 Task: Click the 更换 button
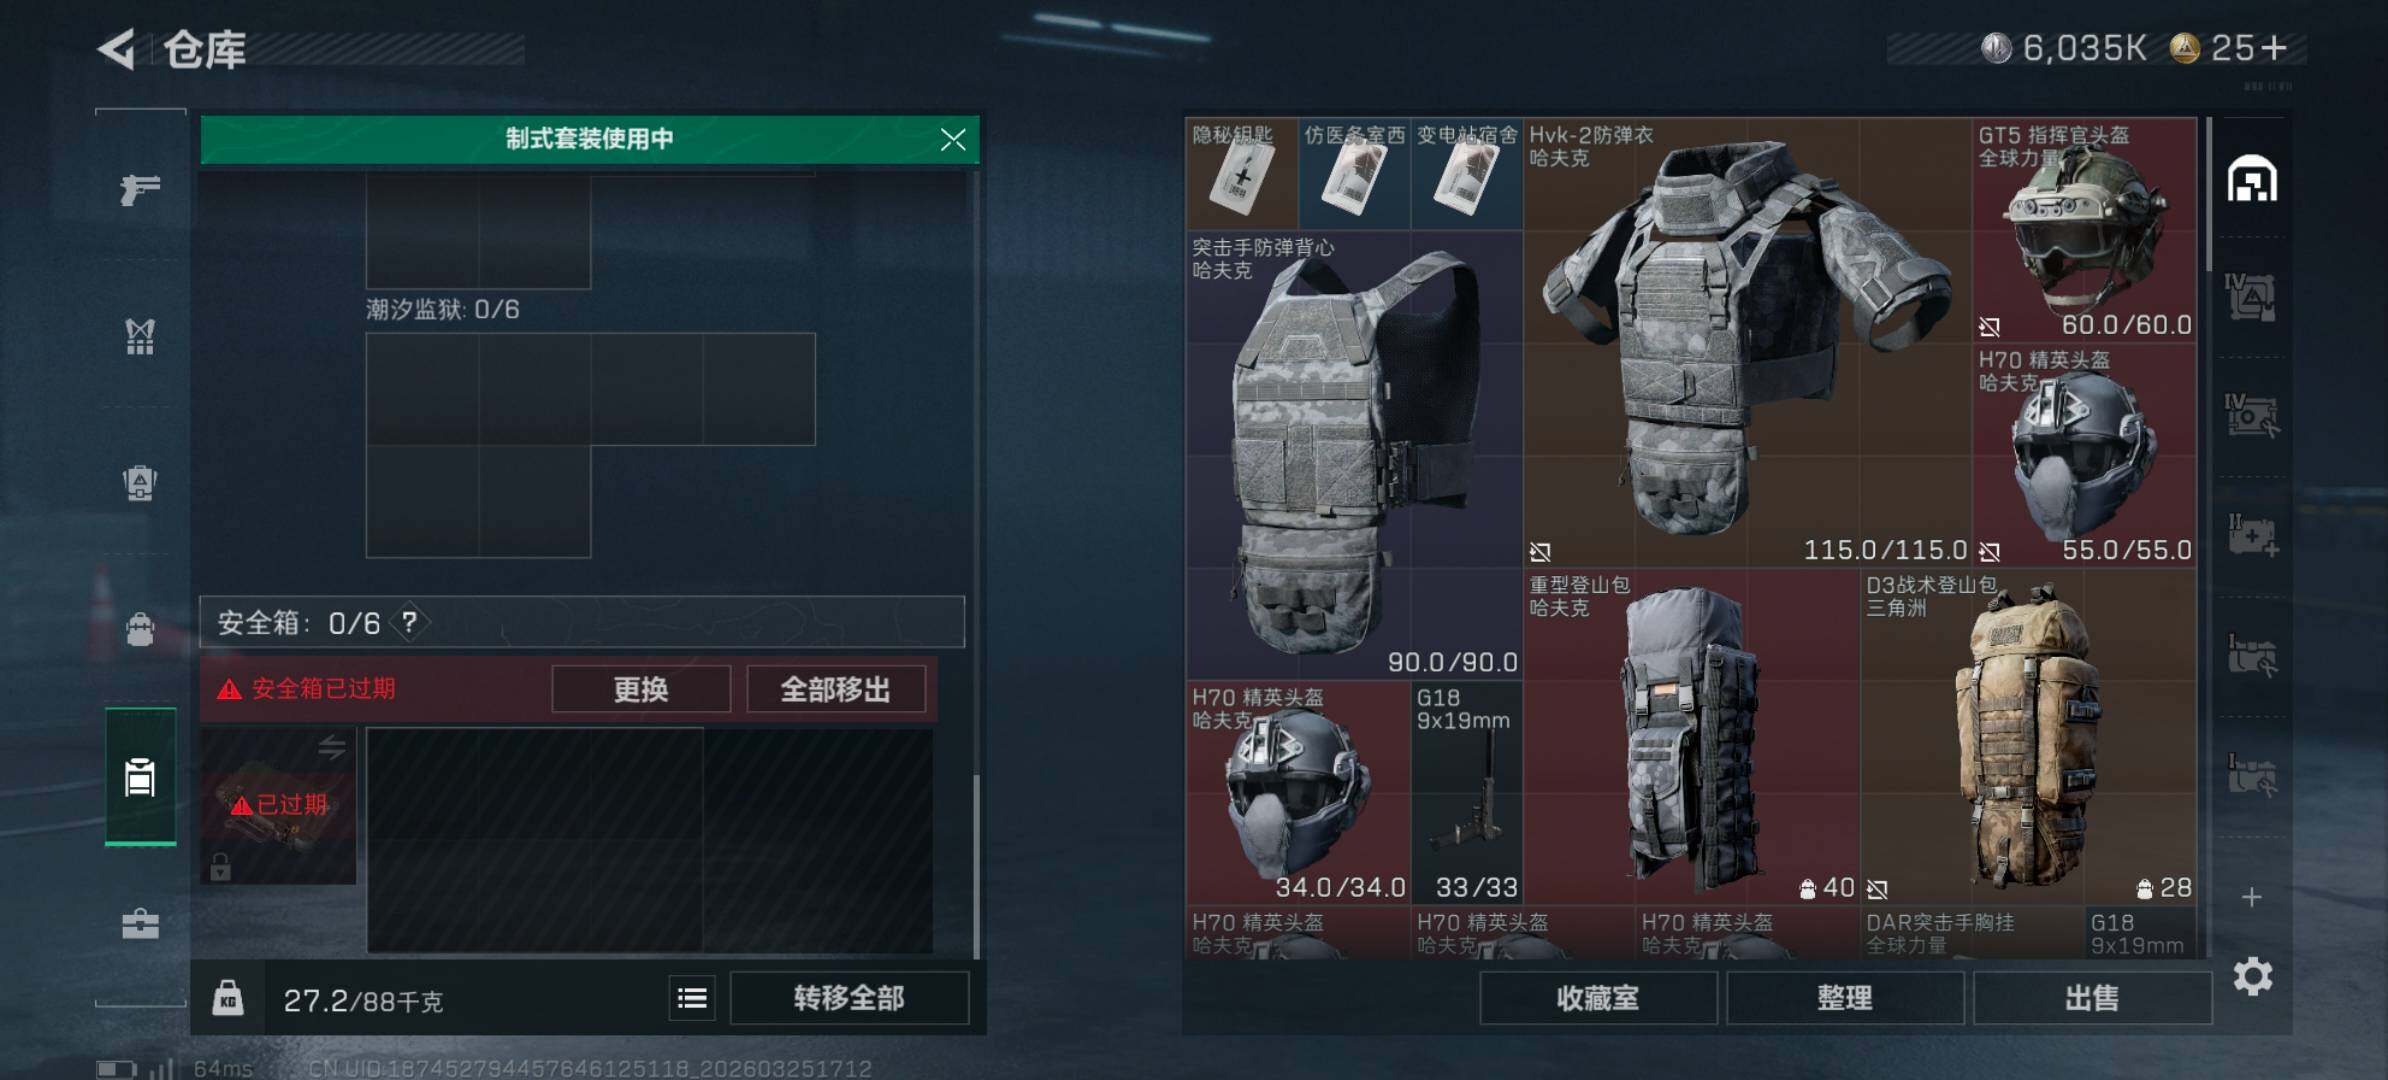[641, 689]
